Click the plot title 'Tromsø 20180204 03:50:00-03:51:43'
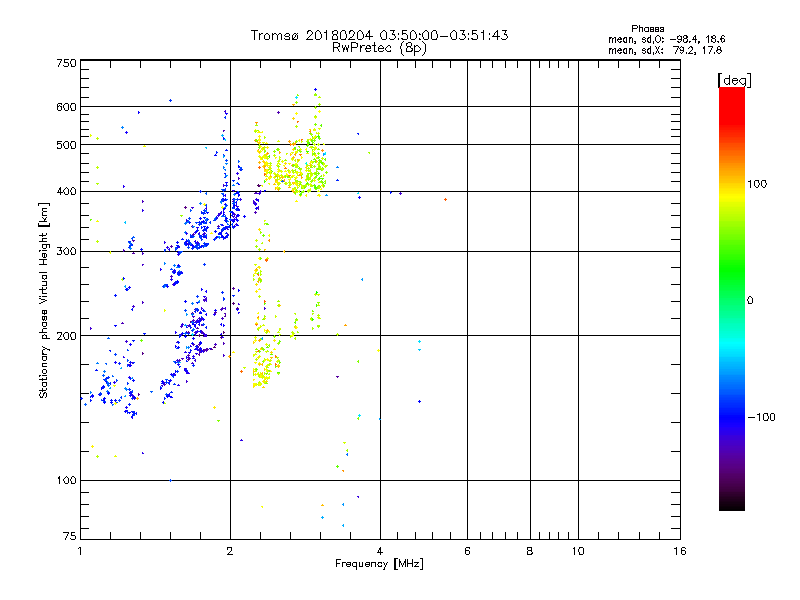This screenshot has width=800, height=600. pyautogui.click(x=379, y=35)
